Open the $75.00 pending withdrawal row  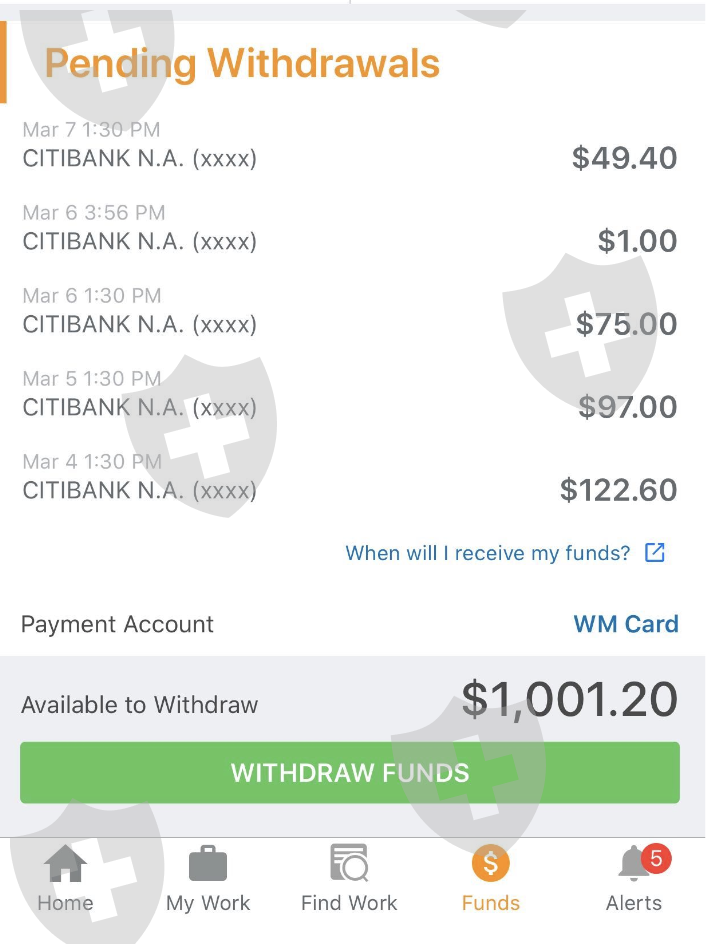[350, 312]
